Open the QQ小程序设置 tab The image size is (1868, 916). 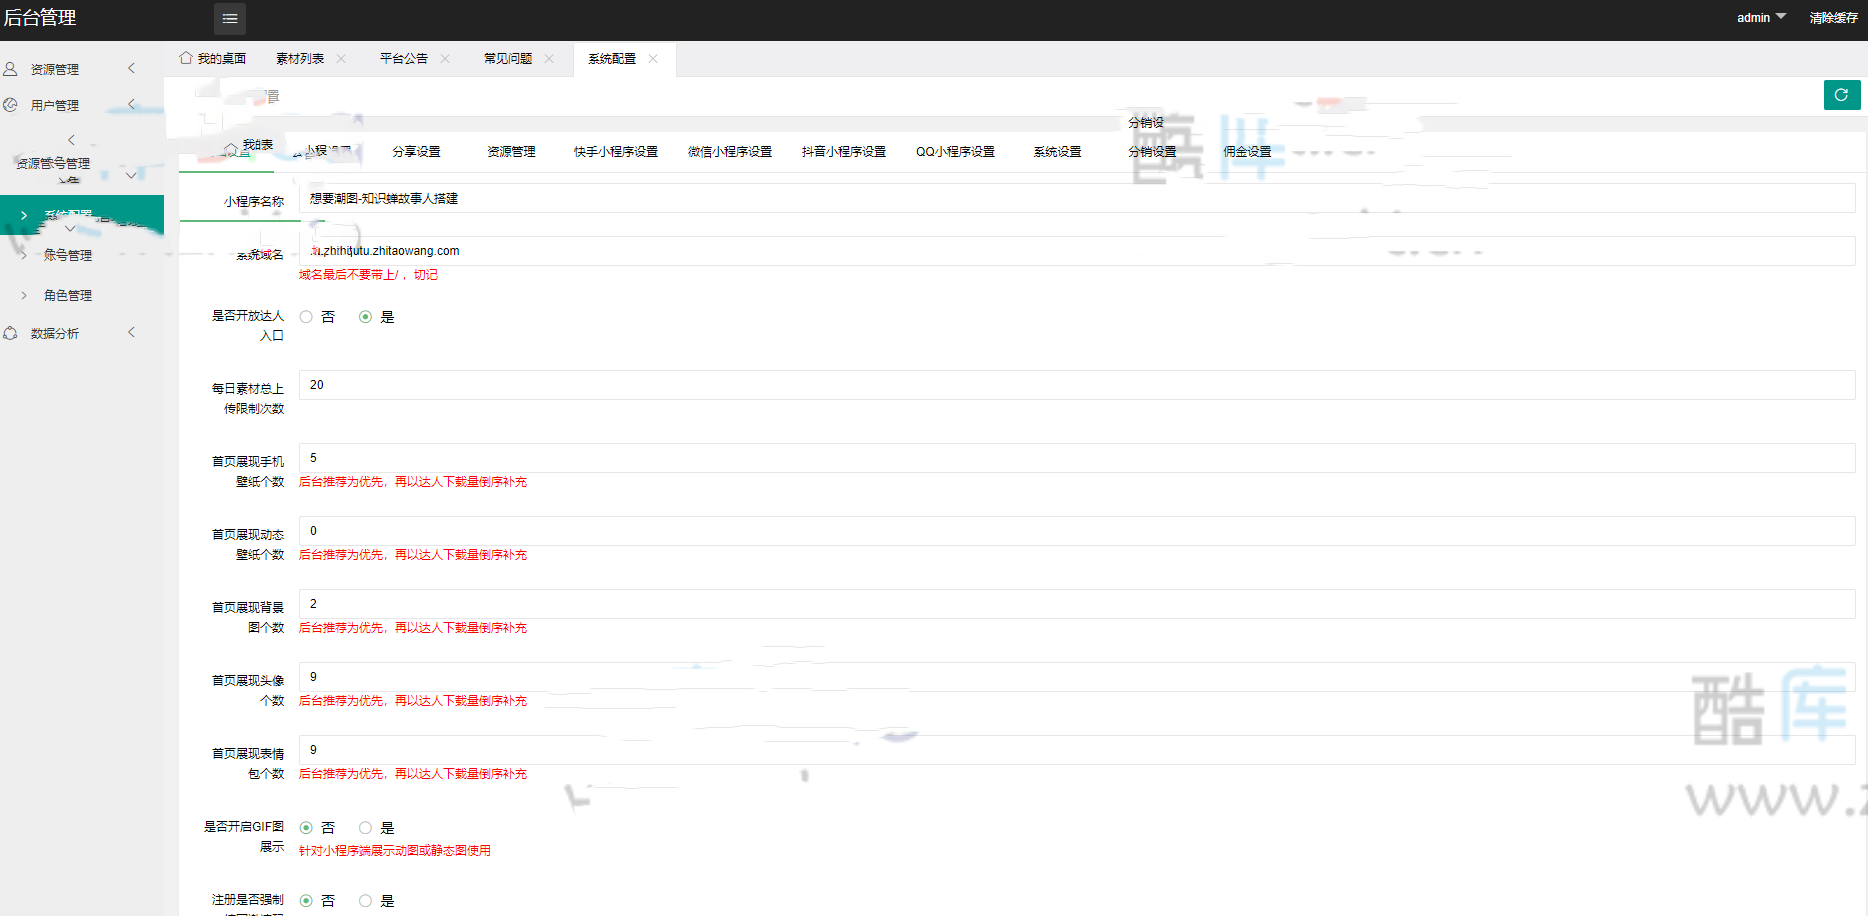(955, 152)
